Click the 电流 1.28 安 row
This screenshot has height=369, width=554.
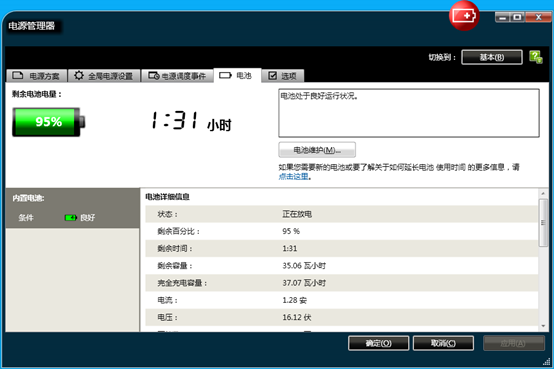click(x=341, y=300)
